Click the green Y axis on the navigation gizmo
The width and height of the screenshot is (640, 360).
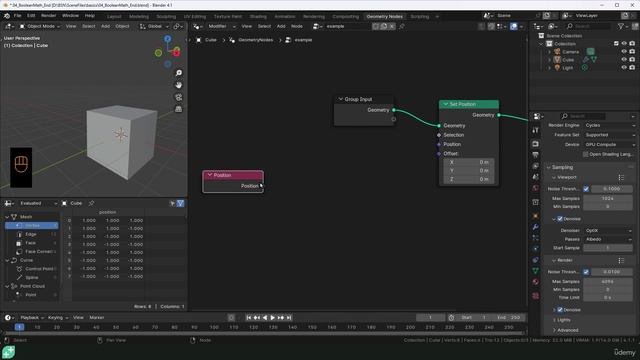(158, 53)
